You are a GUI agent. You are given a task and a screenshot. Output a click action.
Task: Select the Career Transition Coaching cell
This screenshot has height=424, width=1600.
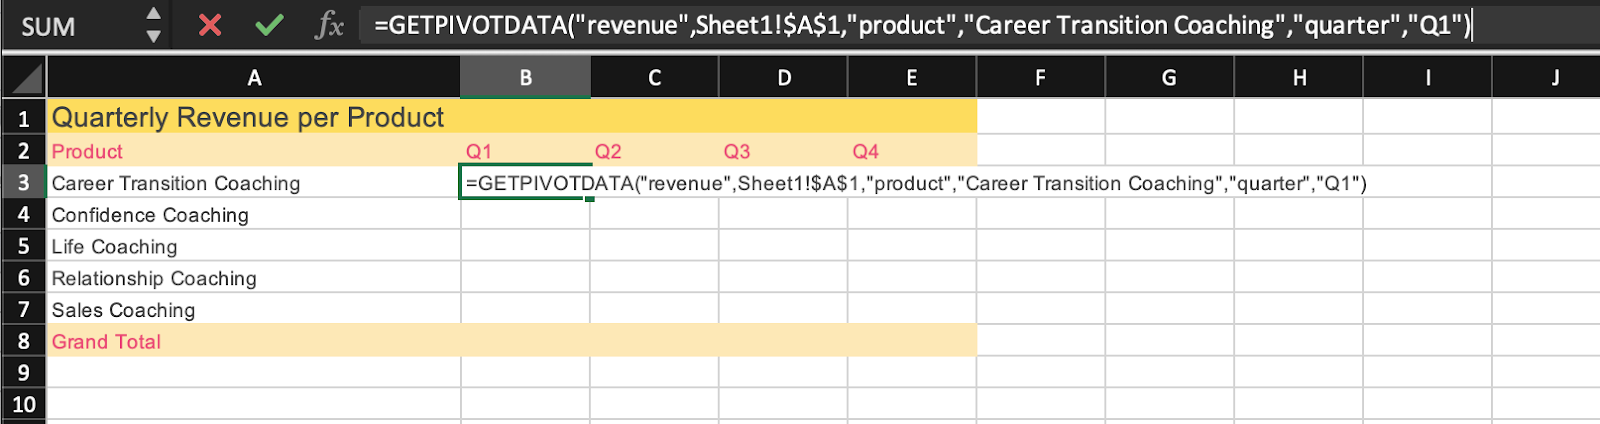click(176, 183)
